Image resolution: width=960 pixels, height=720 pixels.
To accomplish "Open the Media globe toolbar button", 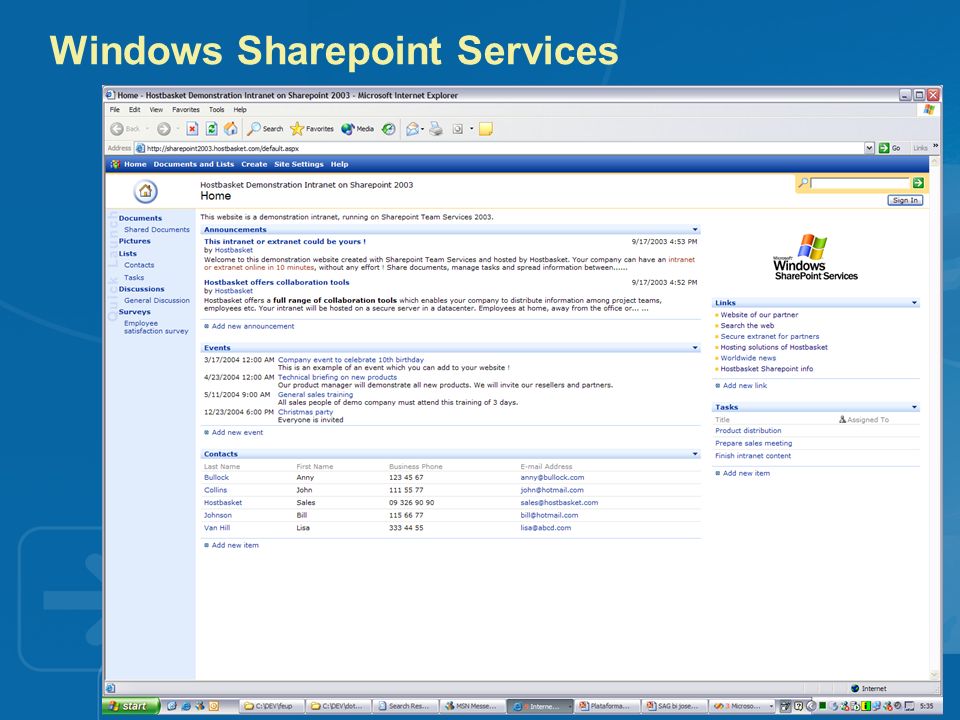I will click(x=358, y=129).
